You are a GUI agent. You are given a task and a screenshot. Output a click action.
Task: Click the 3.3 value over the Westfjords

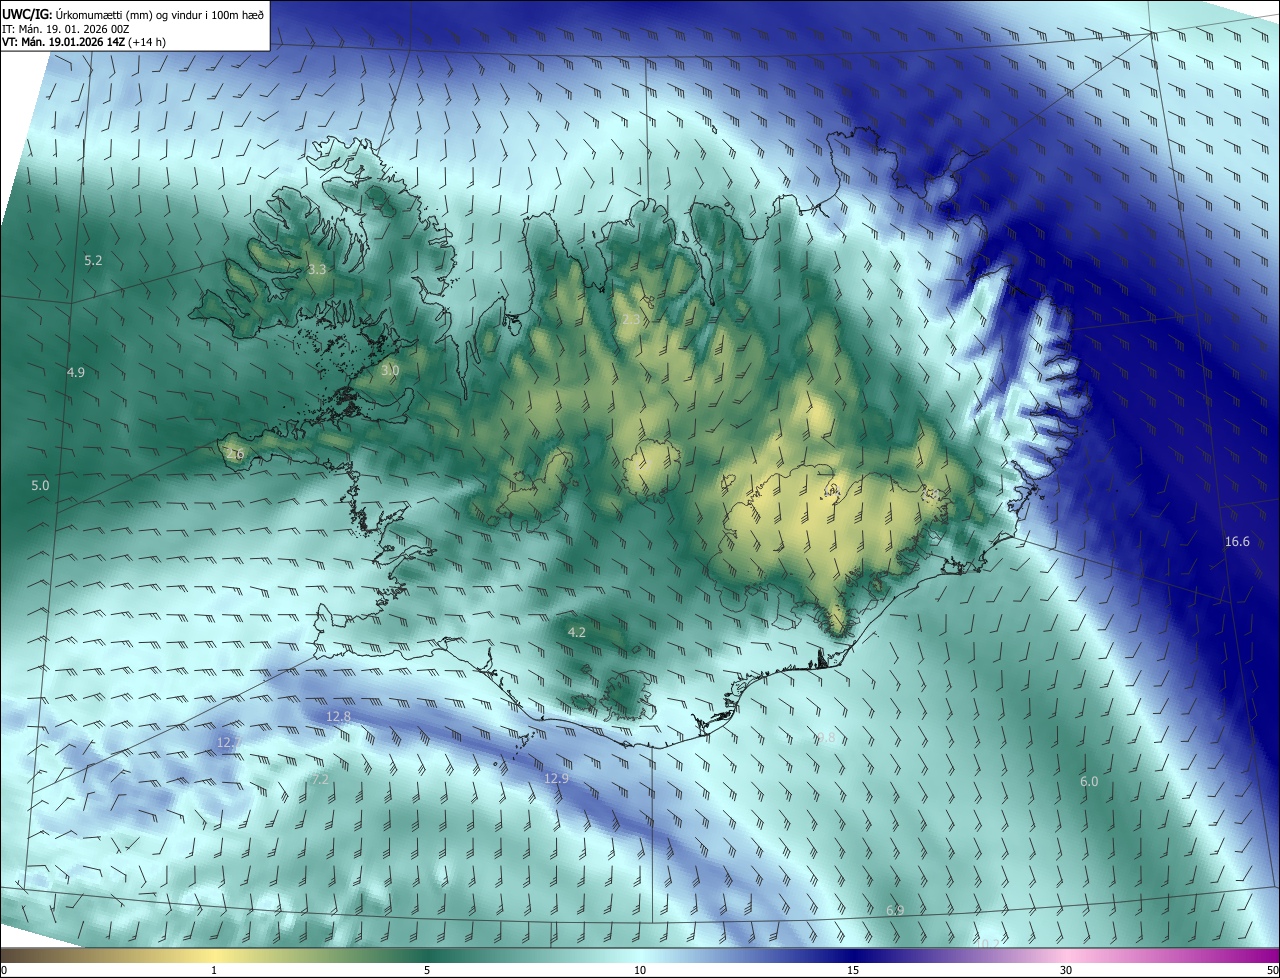point(317,270)
